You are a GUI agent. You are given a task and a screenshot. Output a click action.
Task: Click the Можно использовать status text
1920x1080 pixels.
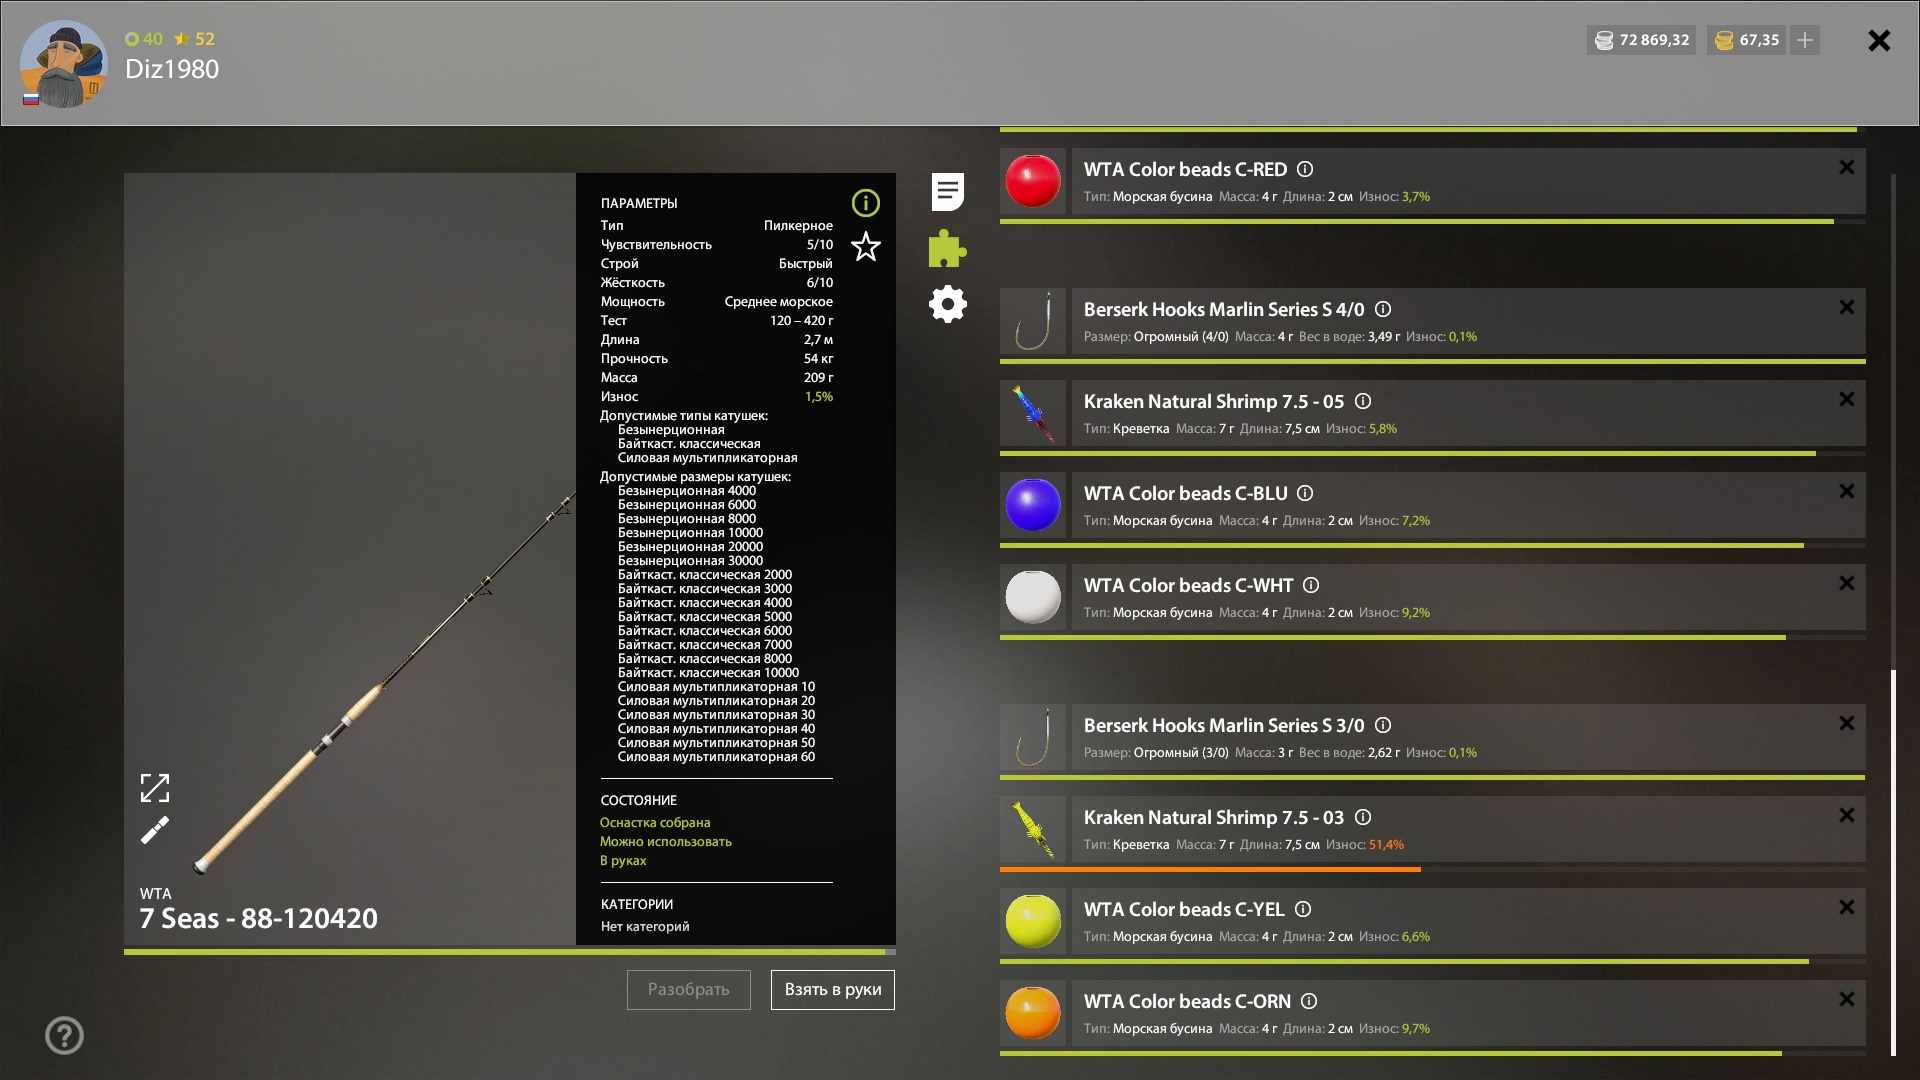[x=666, y=842]
